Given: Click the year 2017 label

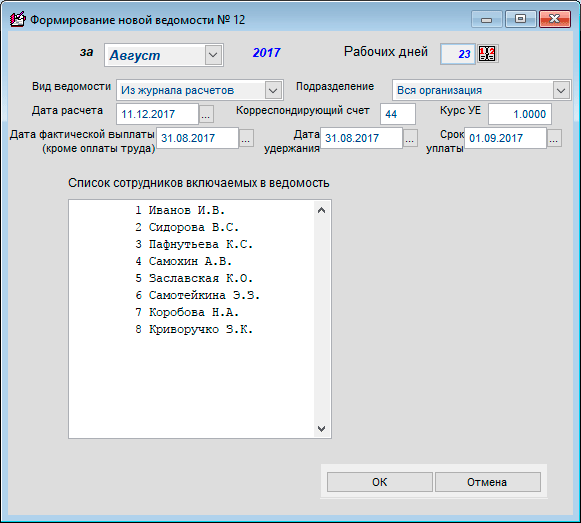Looking at the screenshot, I should 266,53.
